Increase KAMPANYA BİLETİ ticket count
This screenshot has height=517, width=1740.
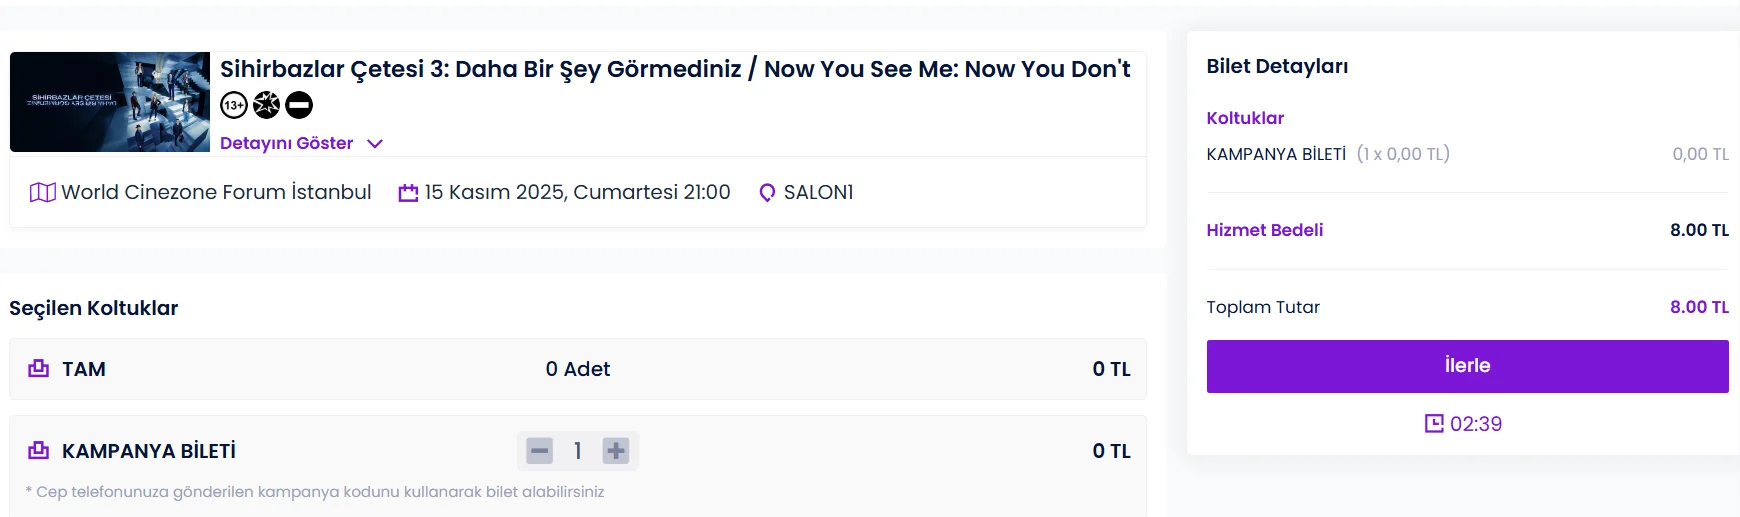click(x=616, y=451)
